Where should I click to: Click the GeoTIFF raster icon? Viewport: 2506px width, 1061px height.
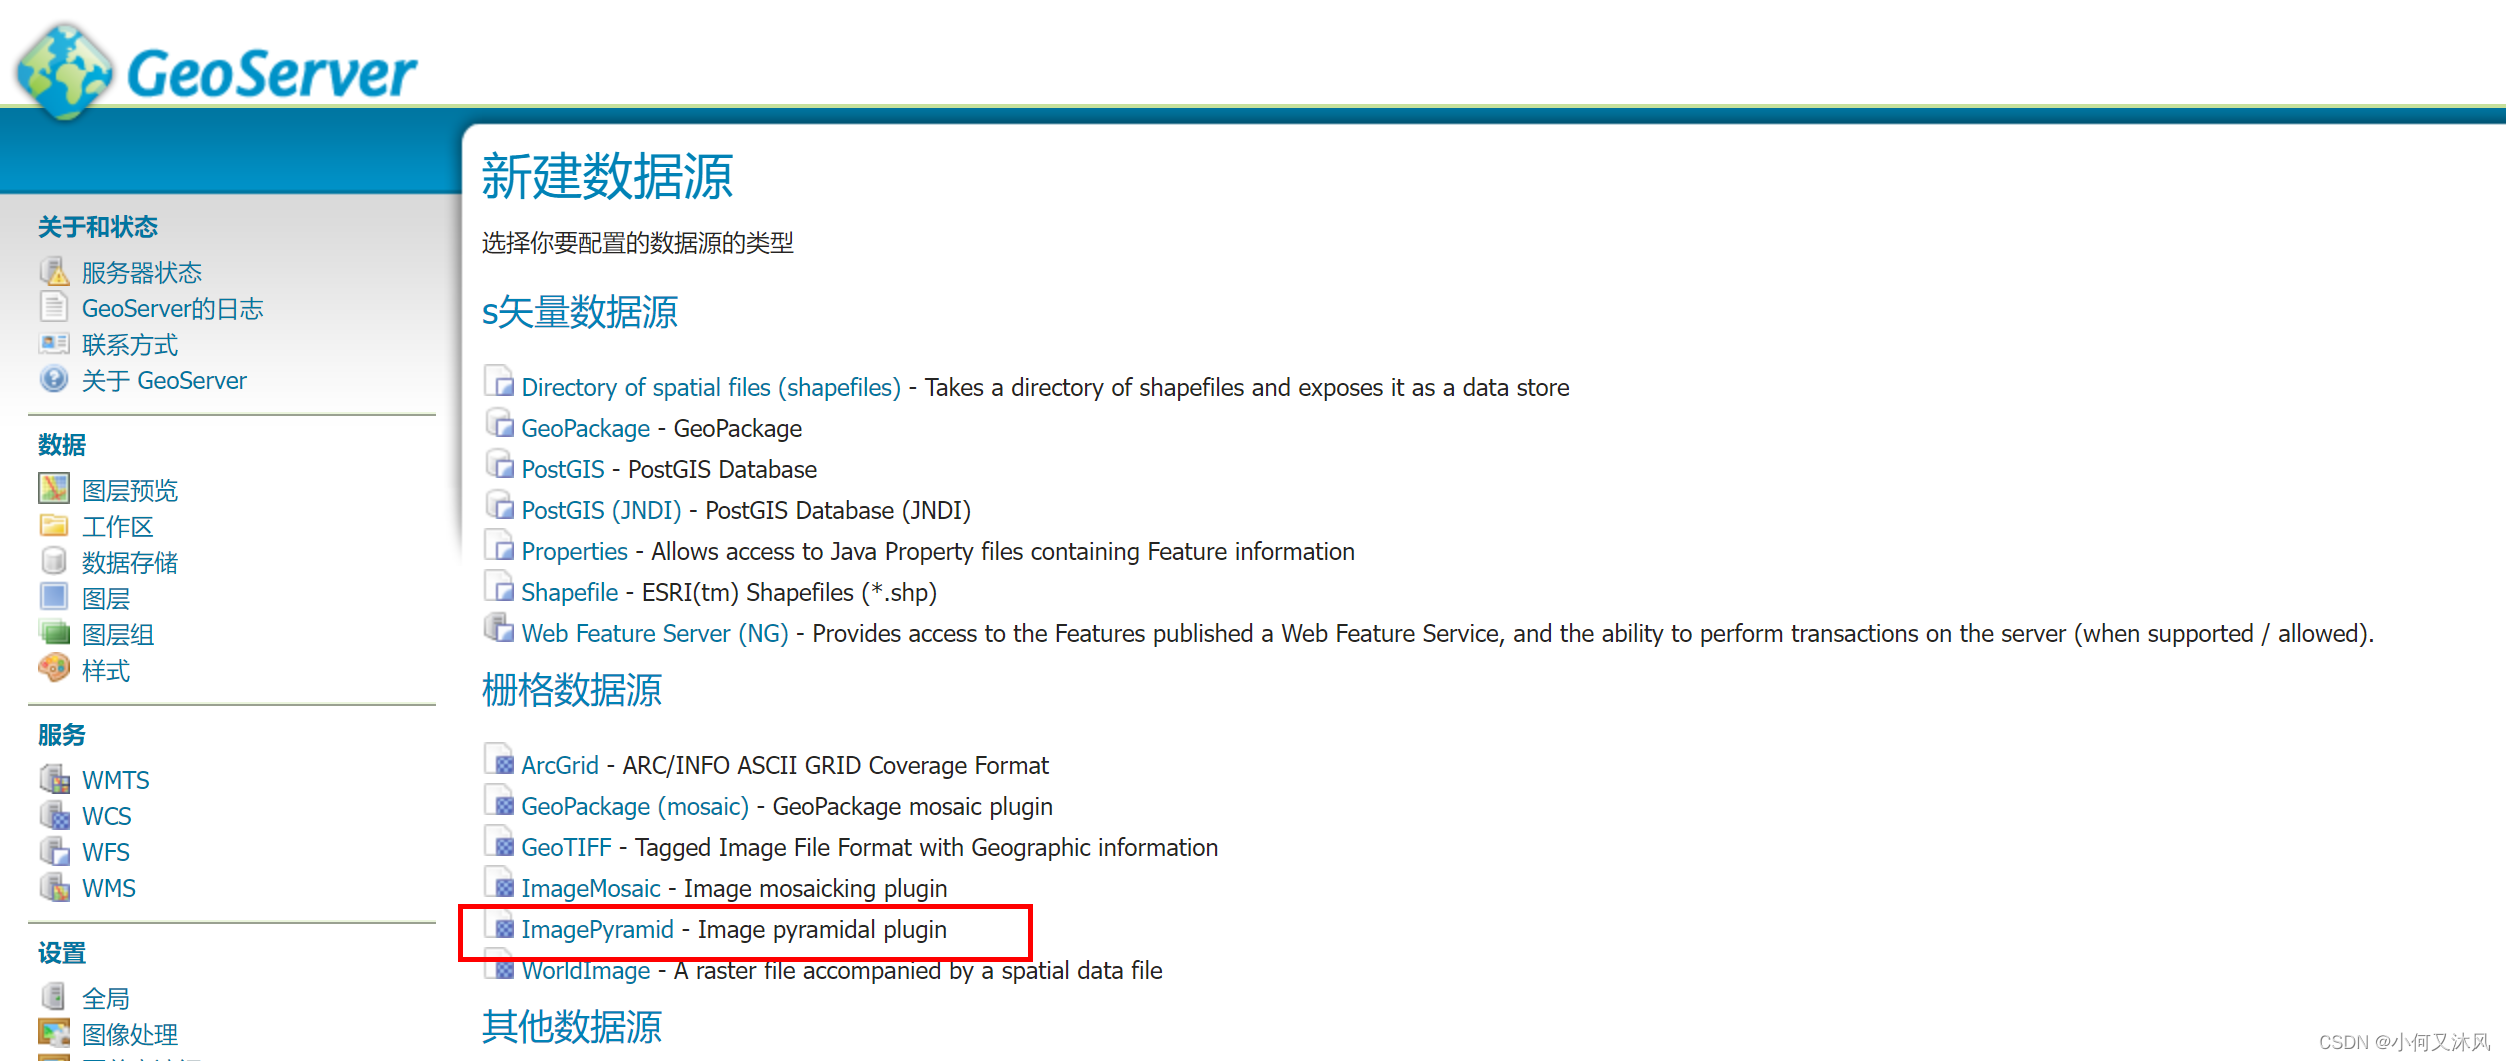pyautogui.click(x=499, y=842)
